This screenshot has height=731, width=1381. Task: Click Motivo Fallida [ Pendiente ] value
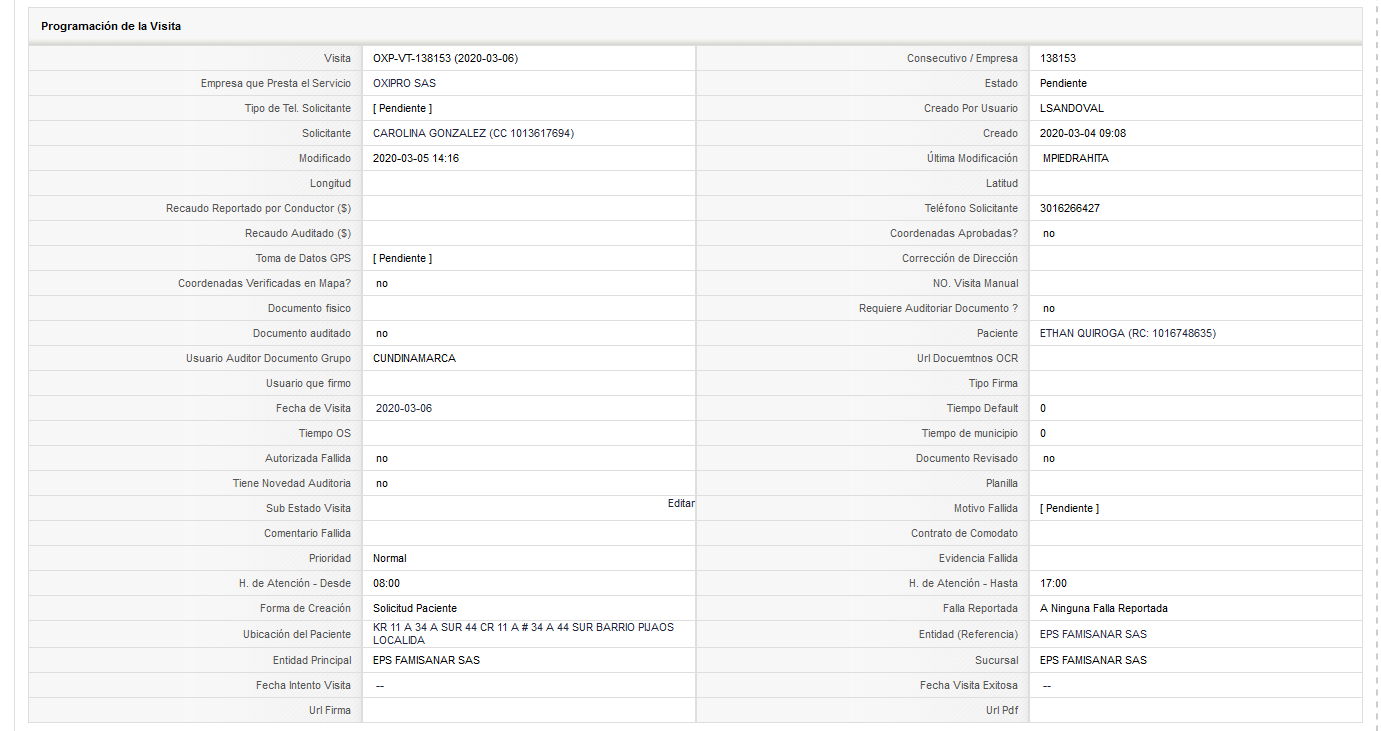1069,508
